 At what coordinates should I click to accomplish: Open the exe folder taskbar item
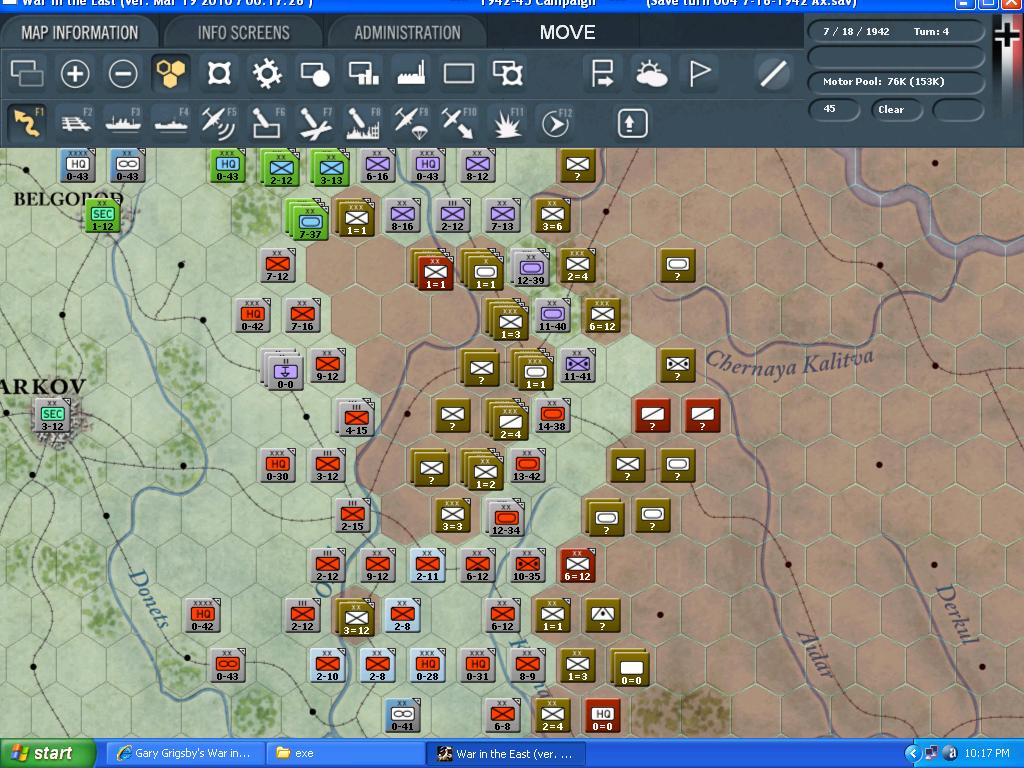pyautogui.click(x=345, y=754)
